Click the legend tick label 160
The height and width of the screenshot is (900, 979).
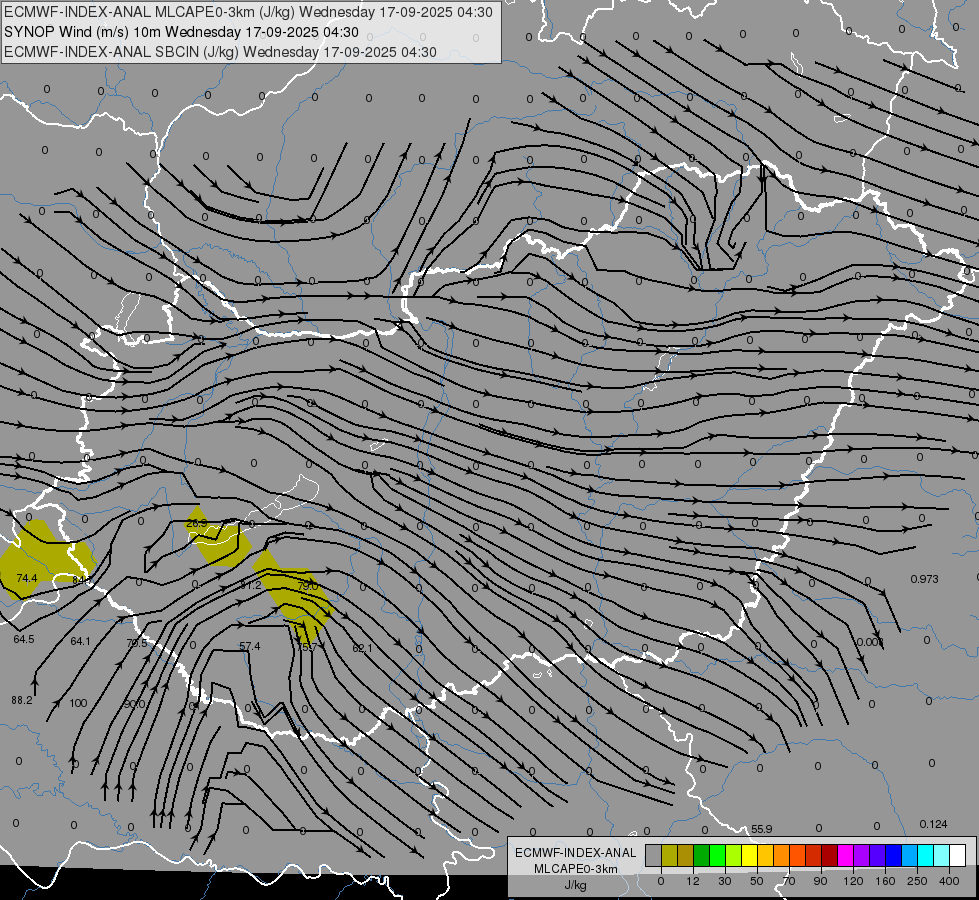(885, 881)
